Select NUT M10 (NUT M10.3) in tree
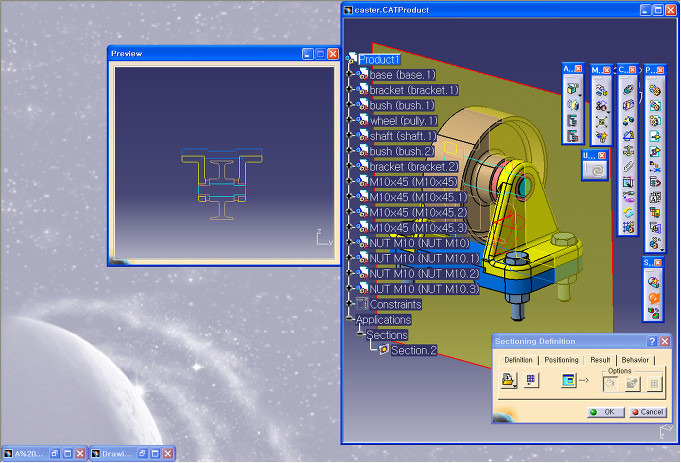Screen dimensions: 681x463 [x=424, y=289]
